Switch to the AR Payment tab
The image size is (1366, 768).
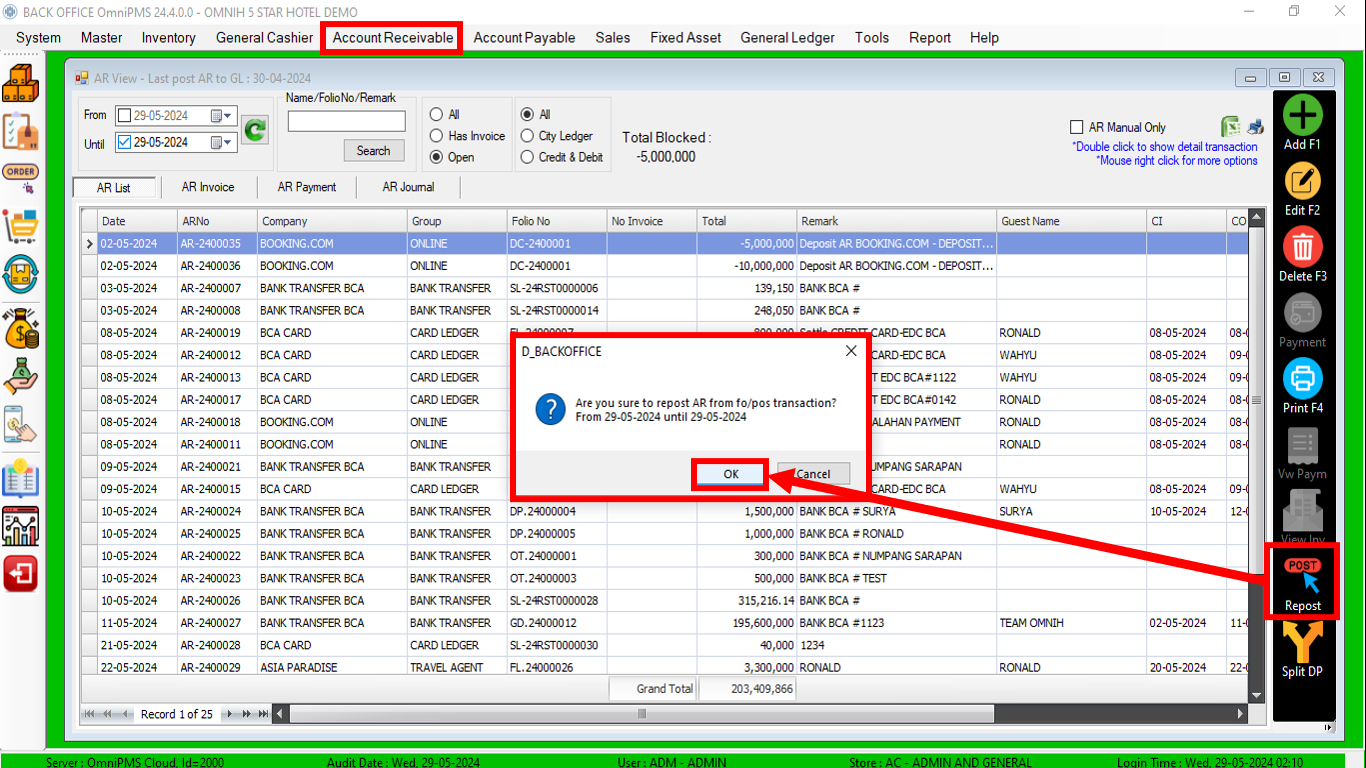pos(307,187)
